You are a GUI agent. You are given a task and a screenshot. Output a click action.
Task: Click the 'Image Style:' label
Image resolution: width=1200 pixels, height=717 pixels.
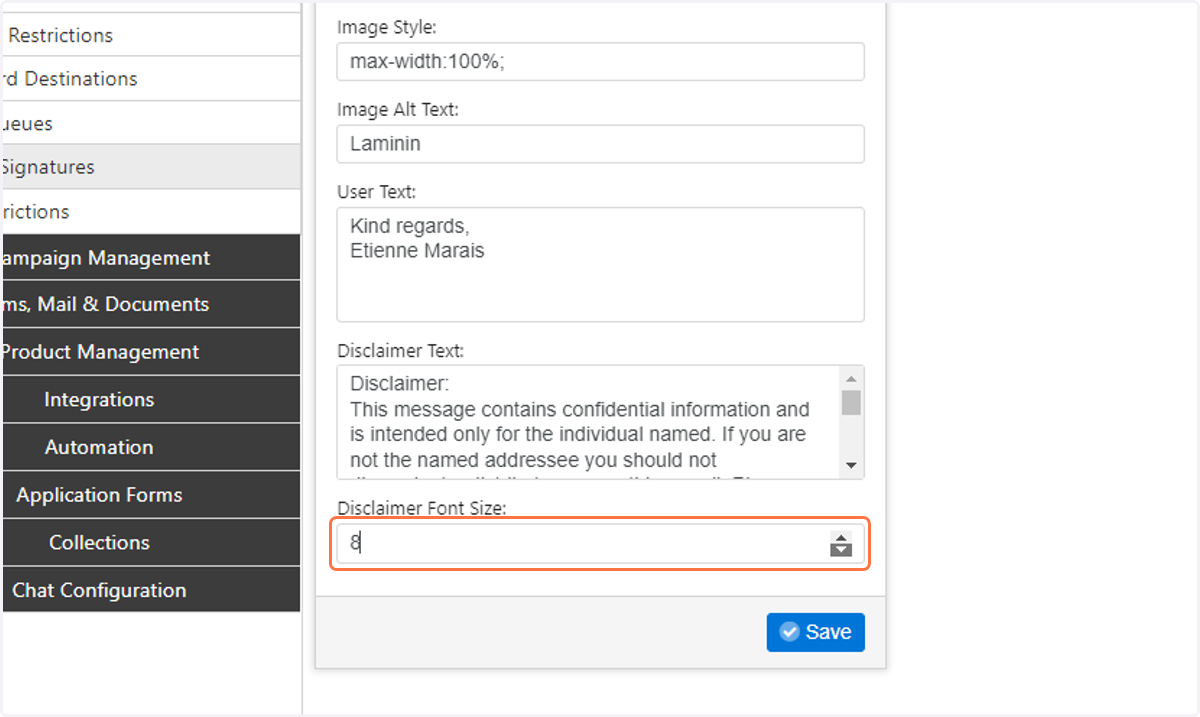point(387,27)
